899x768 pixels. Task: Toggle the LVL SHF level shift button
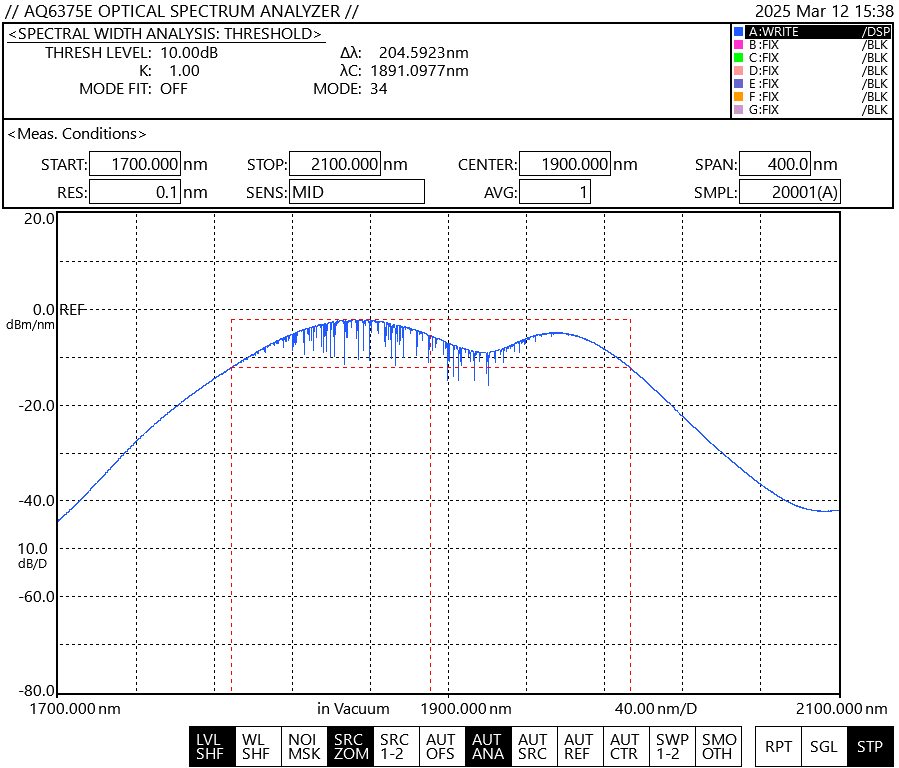click(x=210, y=747)
